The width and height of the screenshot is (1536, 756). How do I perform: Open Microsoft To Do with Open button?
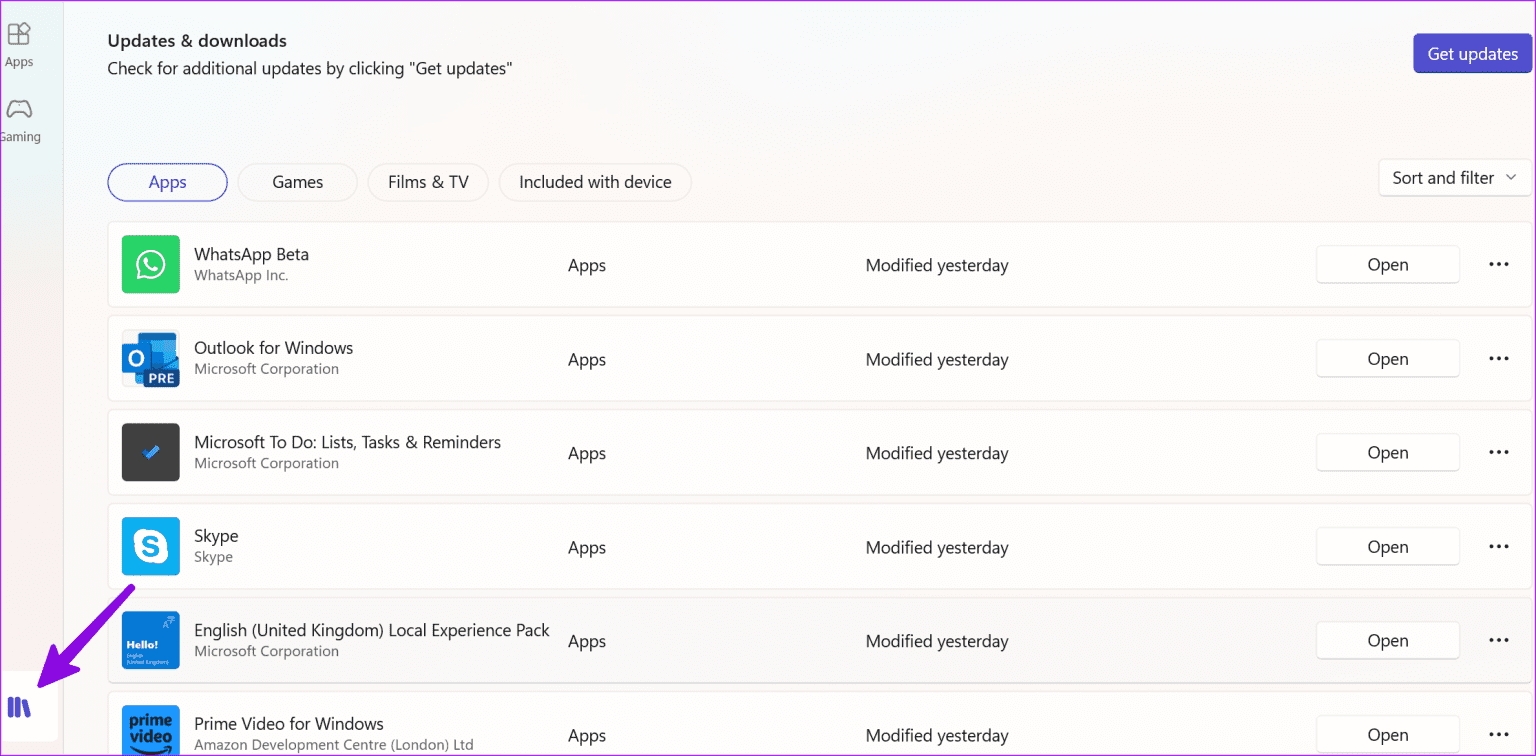coord(1388,453)
